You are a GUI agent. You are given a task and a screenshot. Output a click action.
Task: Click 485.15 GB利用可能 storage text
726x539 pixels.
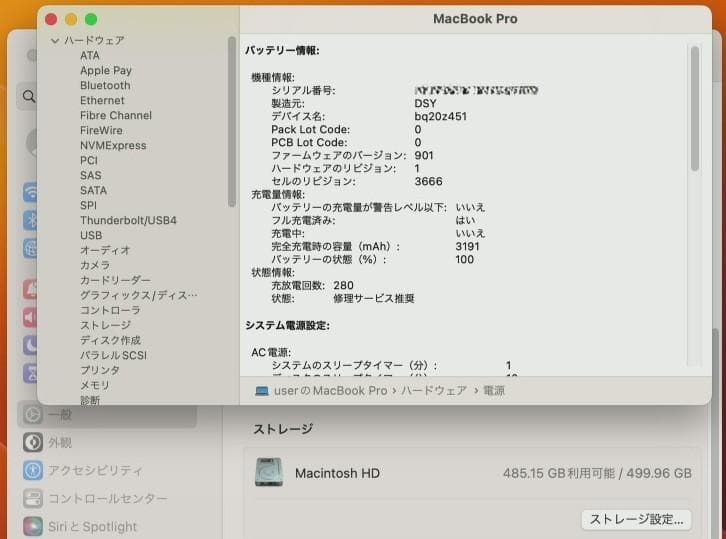(x=559, y=473)
